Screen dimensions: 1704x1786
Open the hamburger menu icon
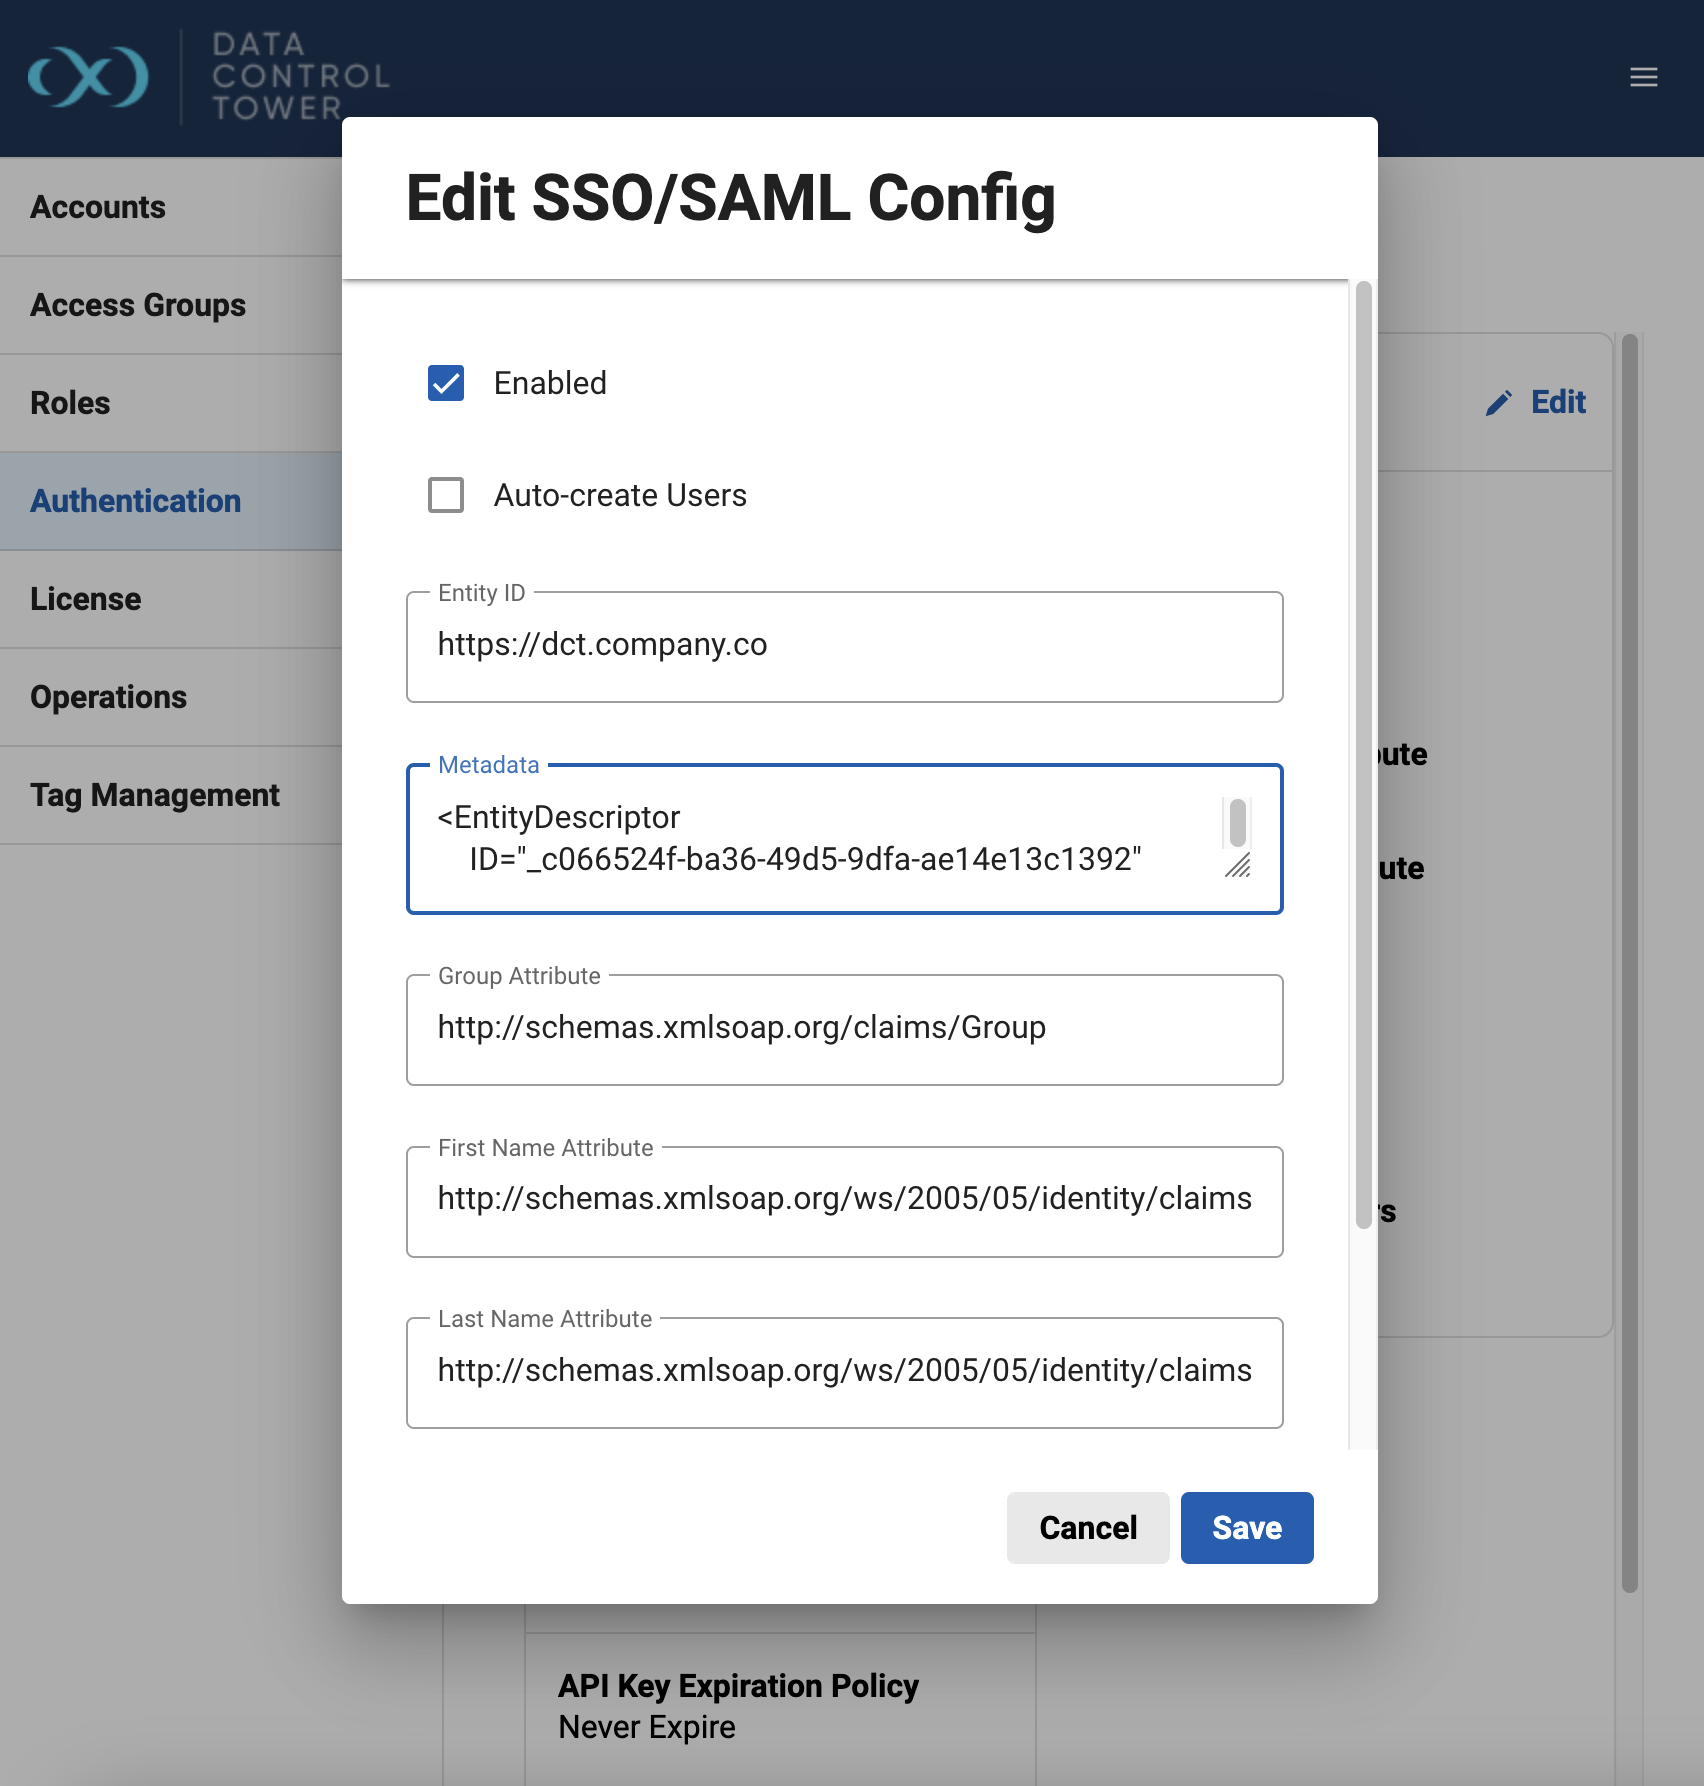1643,77
